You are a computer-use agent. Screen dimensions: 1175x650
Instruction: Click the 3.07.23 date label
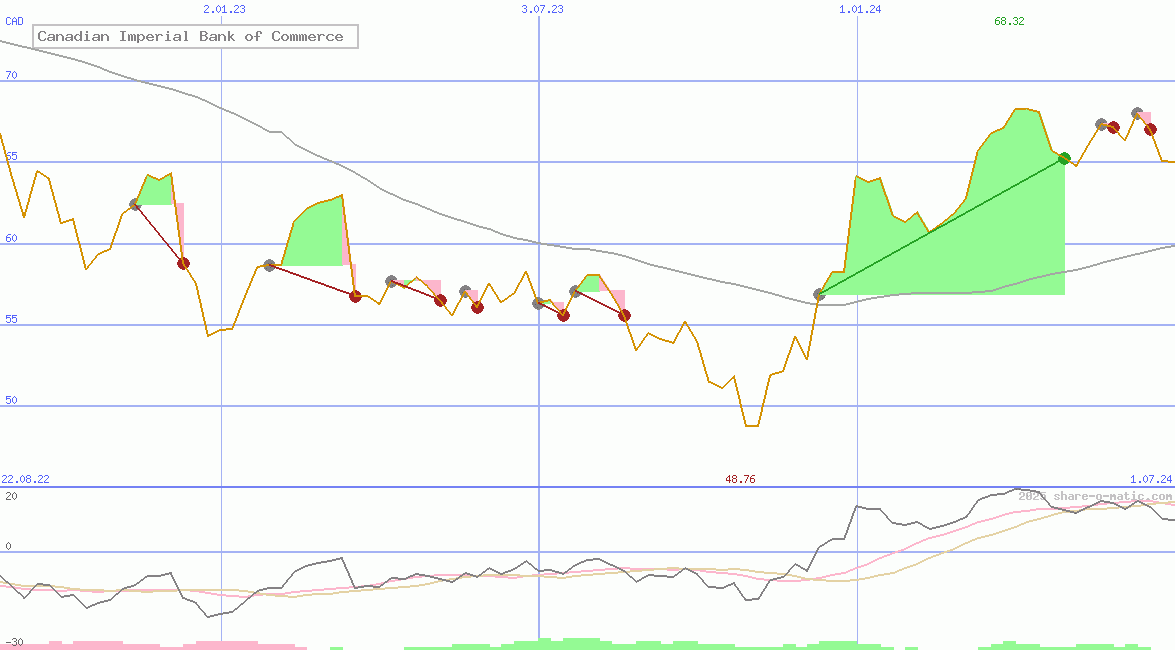(x=543, y=9)
